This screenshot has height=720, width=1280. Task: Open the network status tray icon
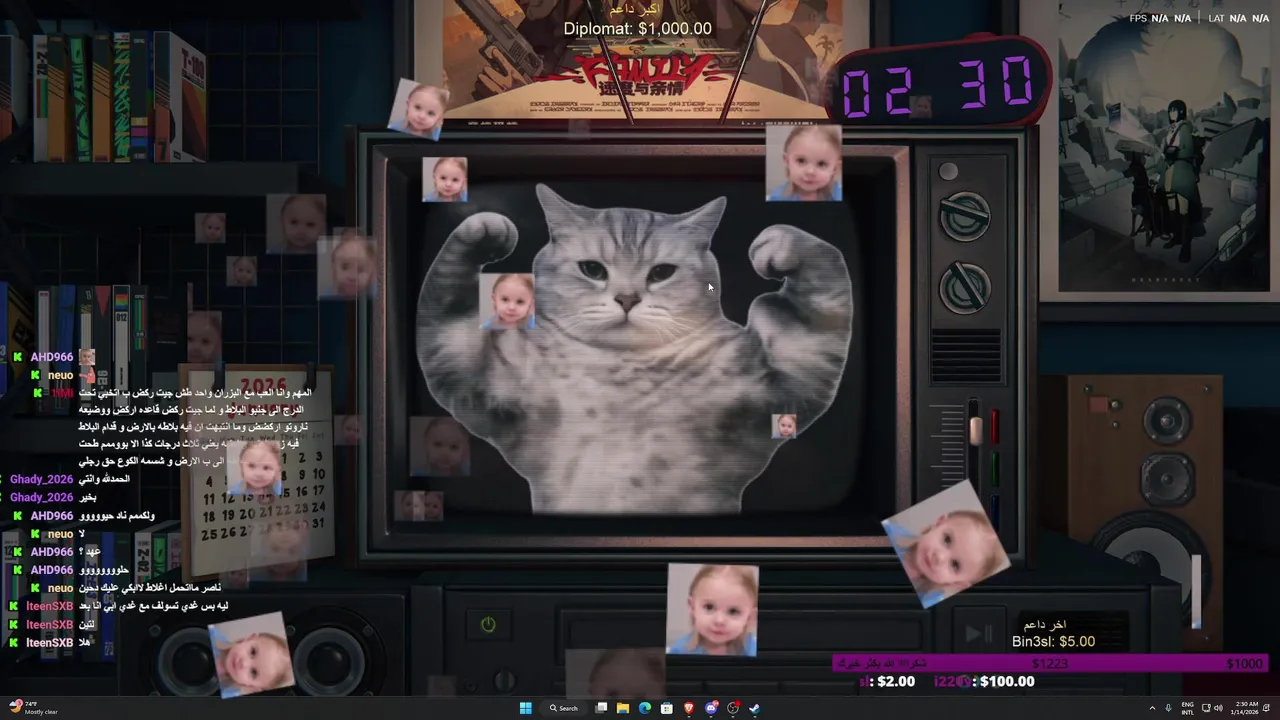click(1206, 708)
